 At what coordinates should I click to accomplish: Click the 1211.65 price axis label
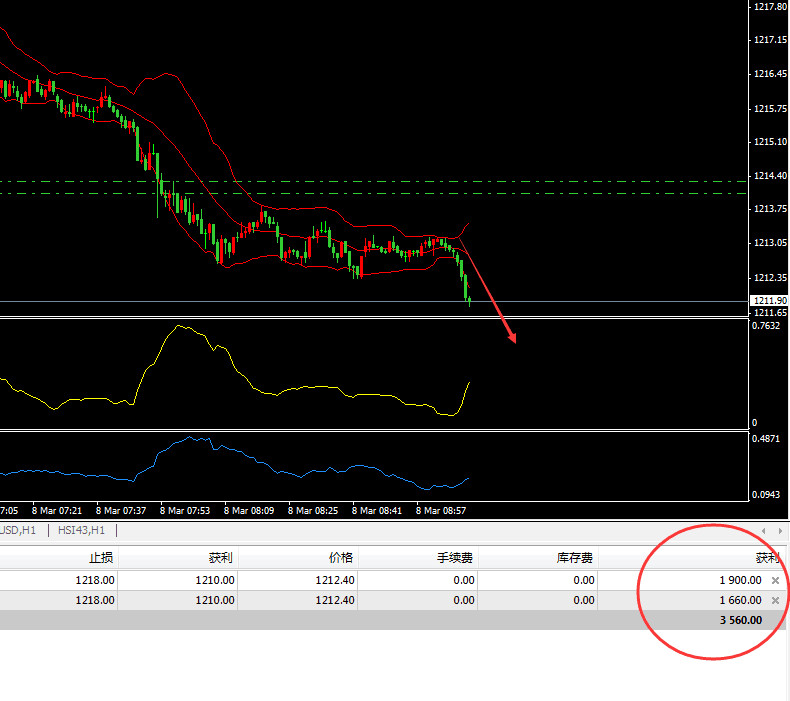pos(770,313)
